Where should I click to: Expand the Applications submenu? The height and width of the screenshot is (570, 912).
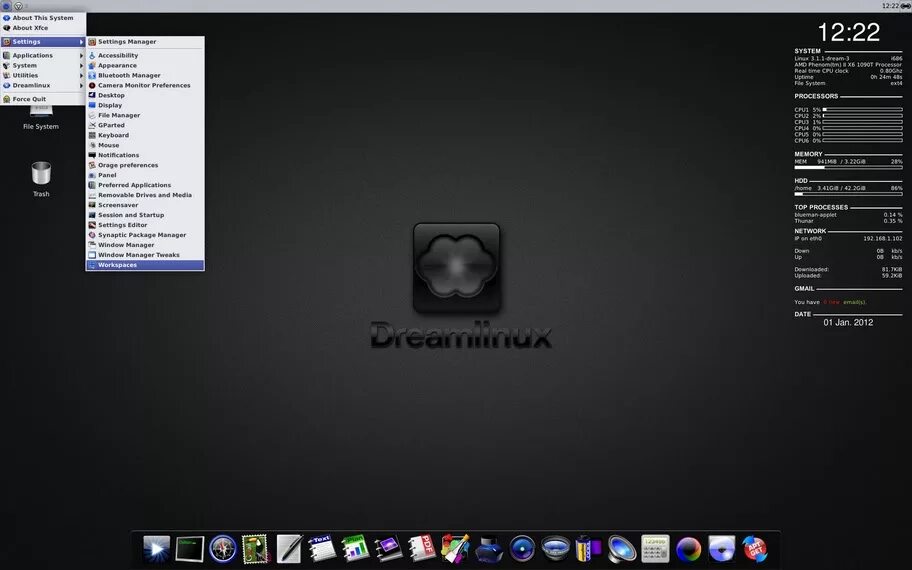point(43,55)
